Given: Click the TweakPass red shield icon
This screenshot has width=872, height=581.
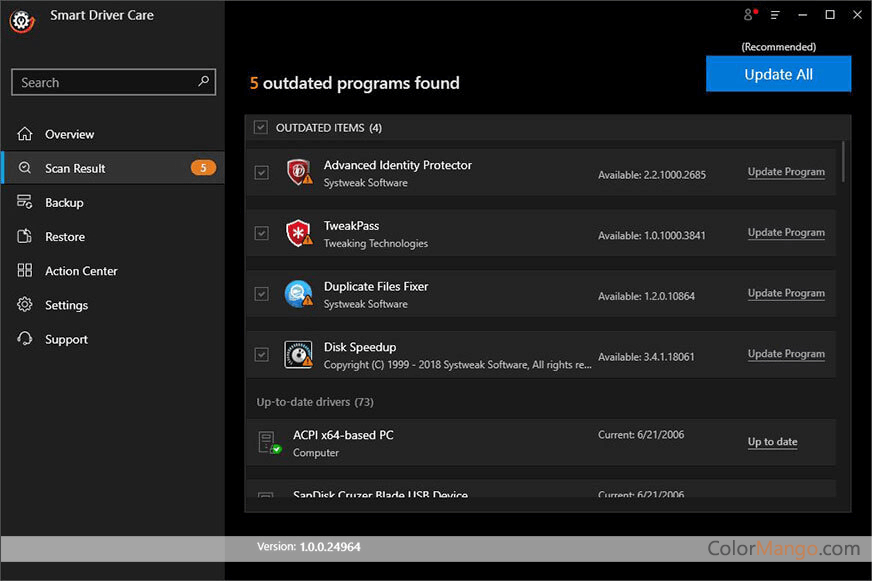Looking at the screenshot, I should coord(298,233).
